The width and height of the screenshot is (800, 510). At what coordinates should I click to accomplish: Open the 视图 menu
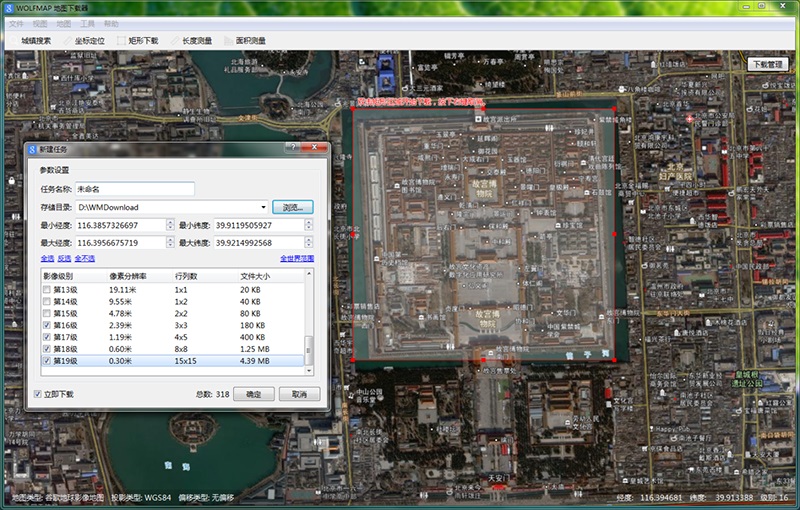pos(40,24)
